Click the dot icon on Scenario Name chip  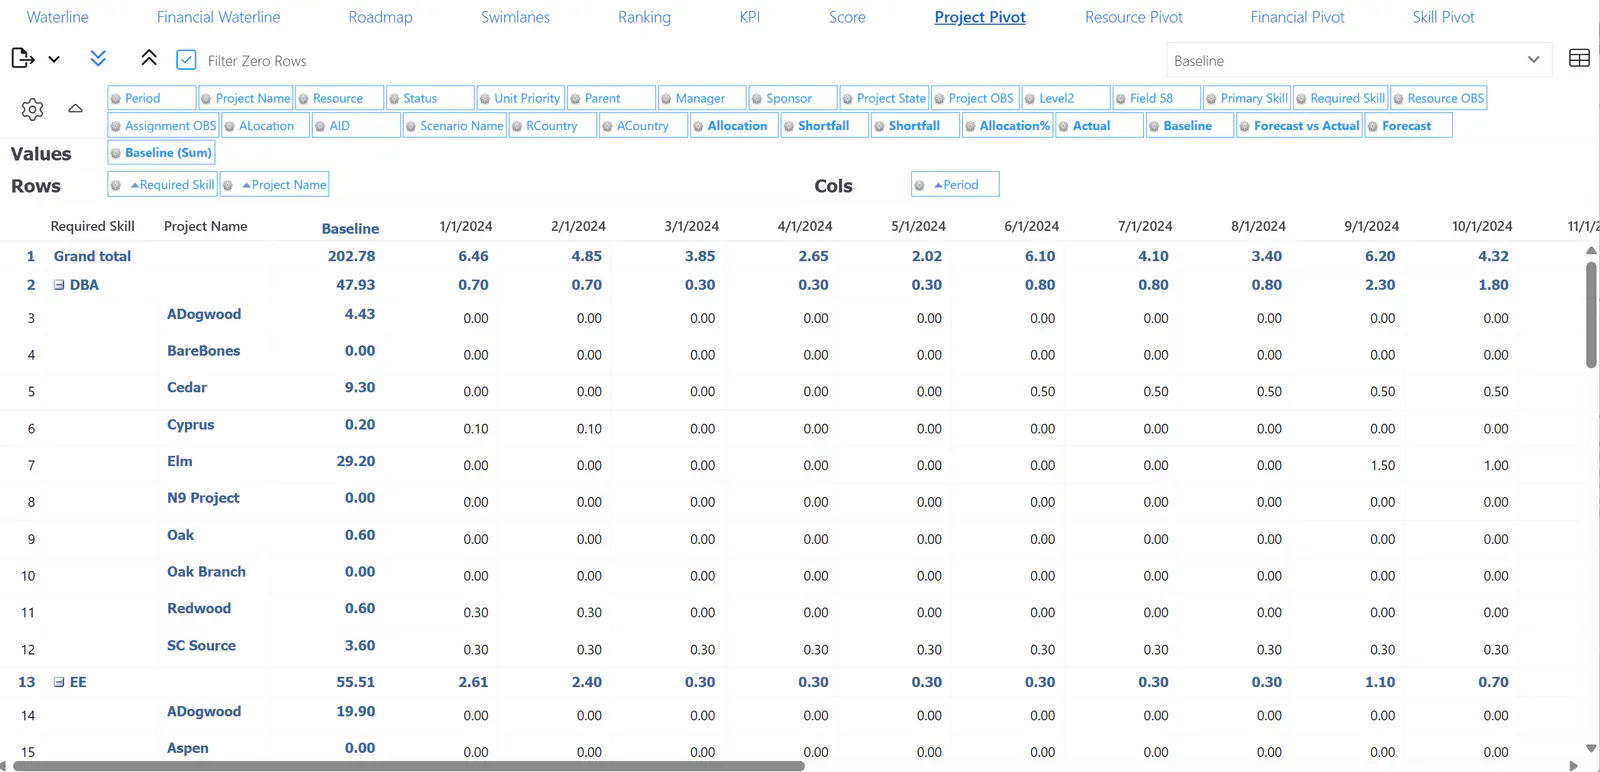point(411,126)
